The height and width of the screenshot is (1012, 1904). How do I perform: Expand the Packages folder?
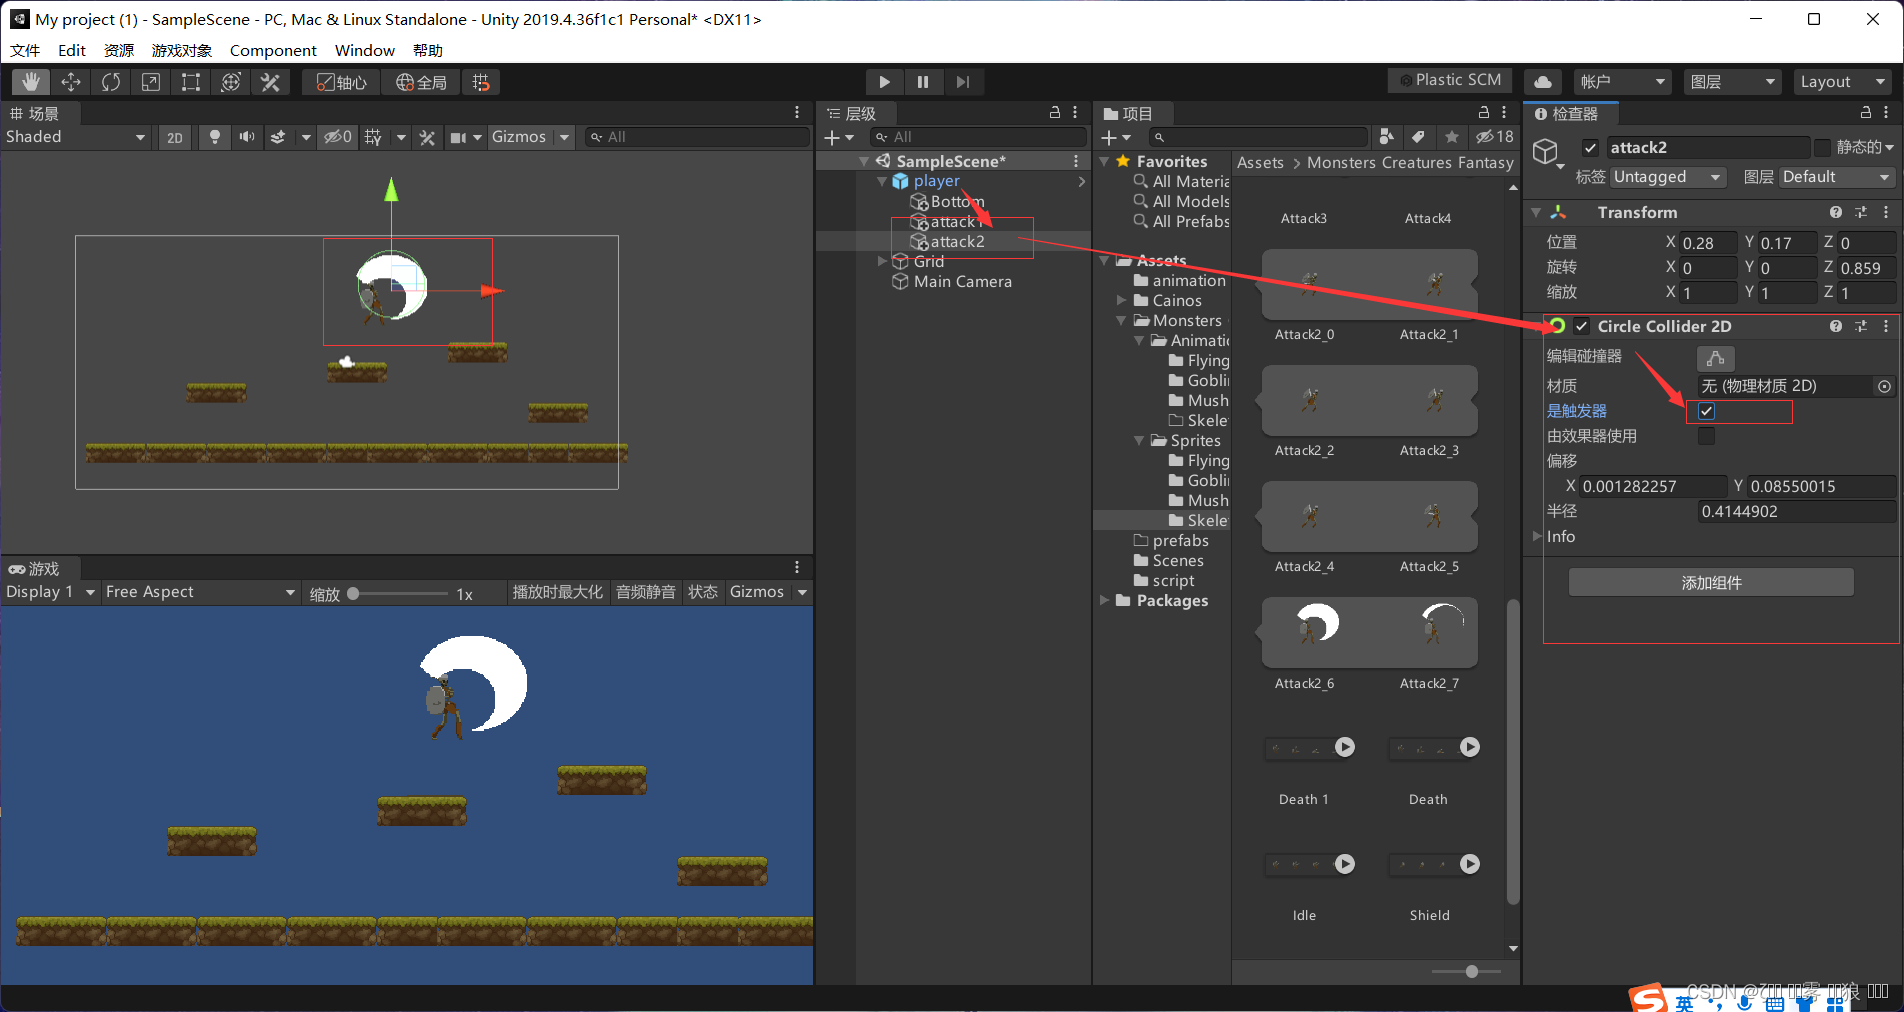(1104, 600)
